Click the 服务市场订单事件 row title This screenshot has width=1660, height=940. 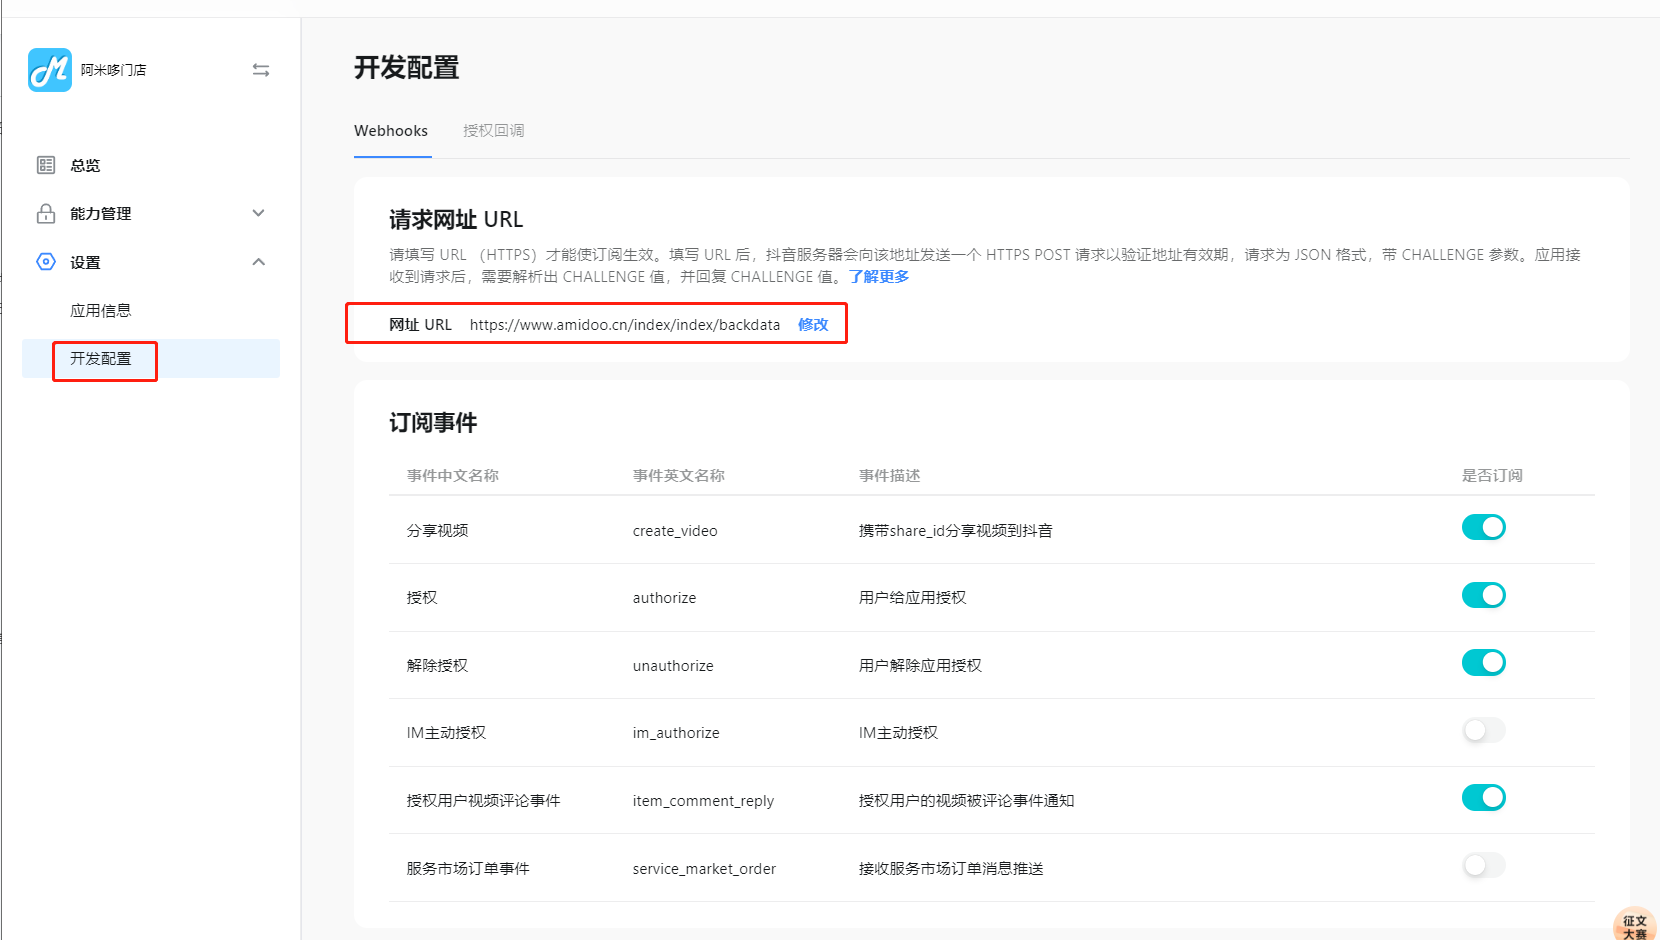pyautogui.click(x=469, y=868)
